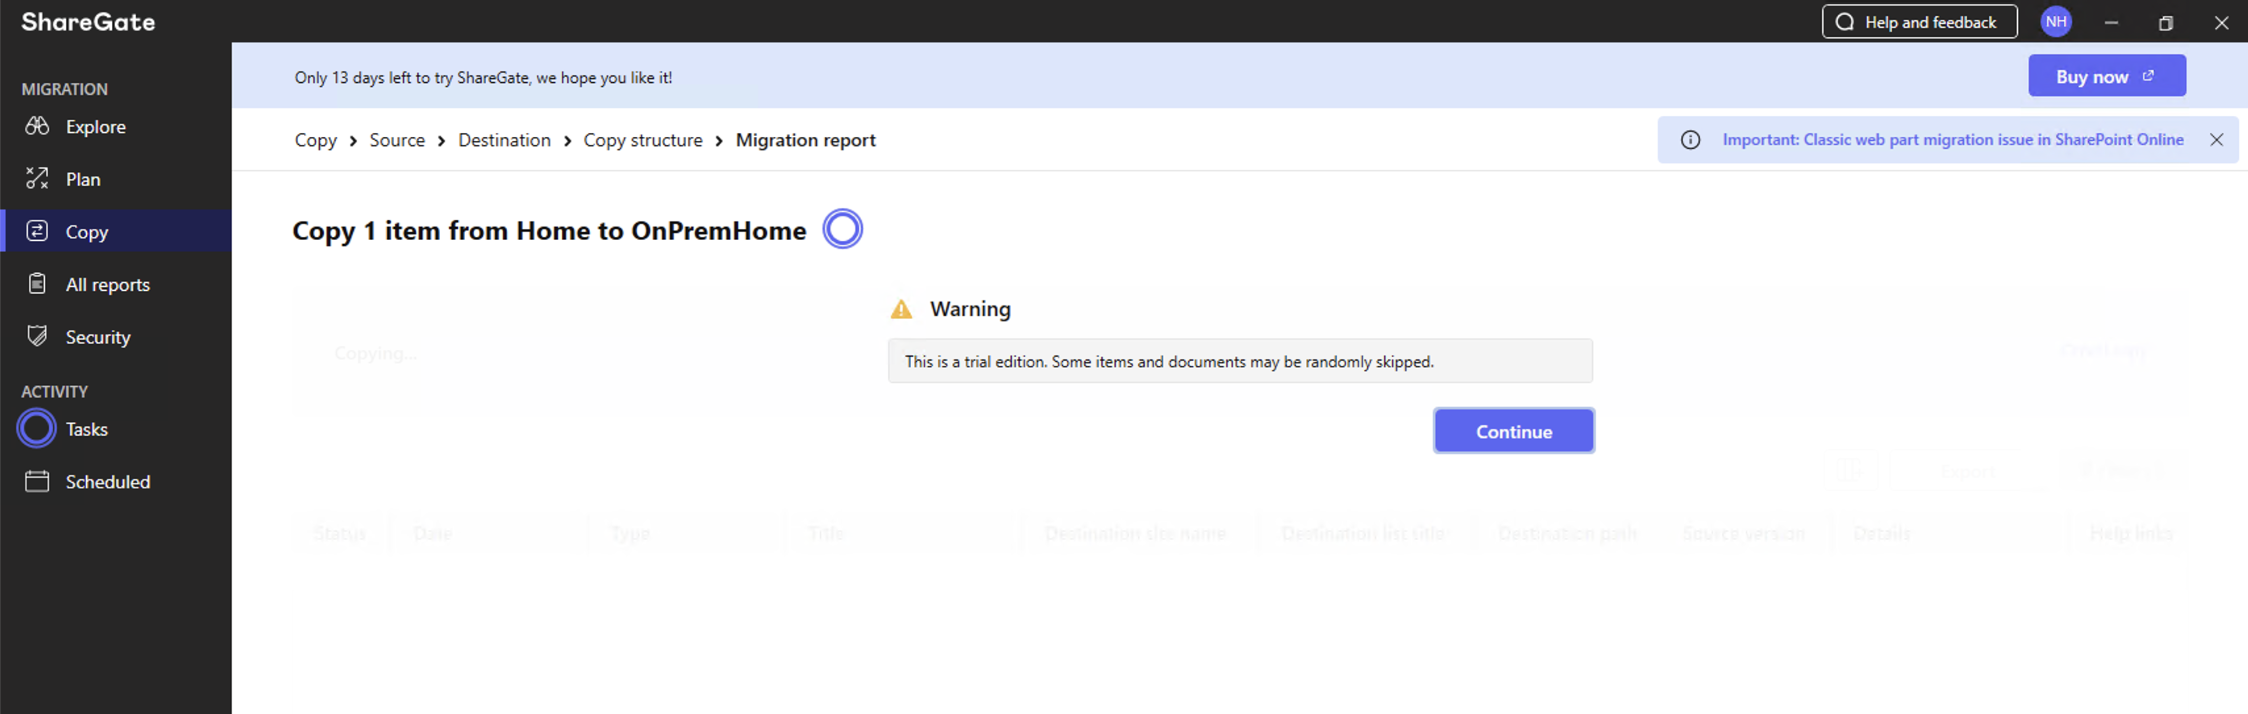Viewport: 2248px width, 714px height.
Task: Click the Explore binoculars icon
Action: click(x=37, y=126)
